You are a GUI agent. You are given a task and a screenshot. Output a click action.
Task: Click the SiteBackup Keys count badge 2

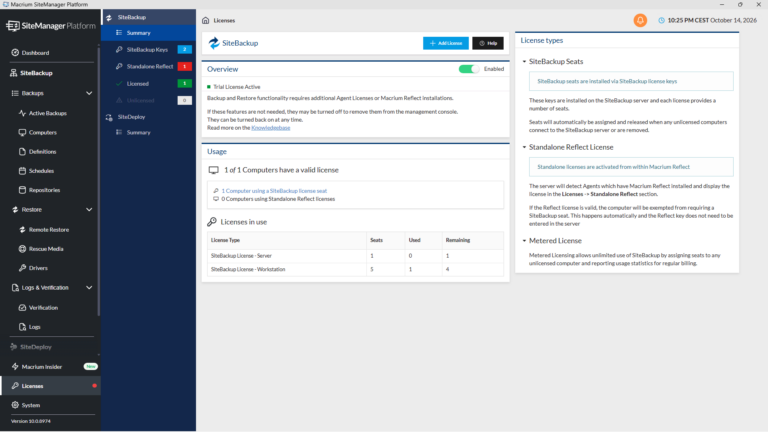[x=185, y=49]
